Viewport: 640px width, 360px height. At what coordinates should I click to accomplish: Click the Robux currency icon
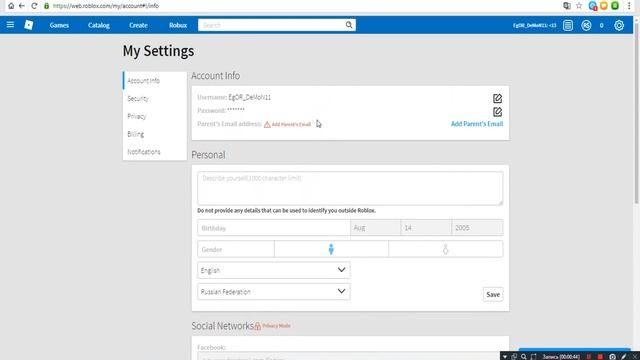[587, 25]
